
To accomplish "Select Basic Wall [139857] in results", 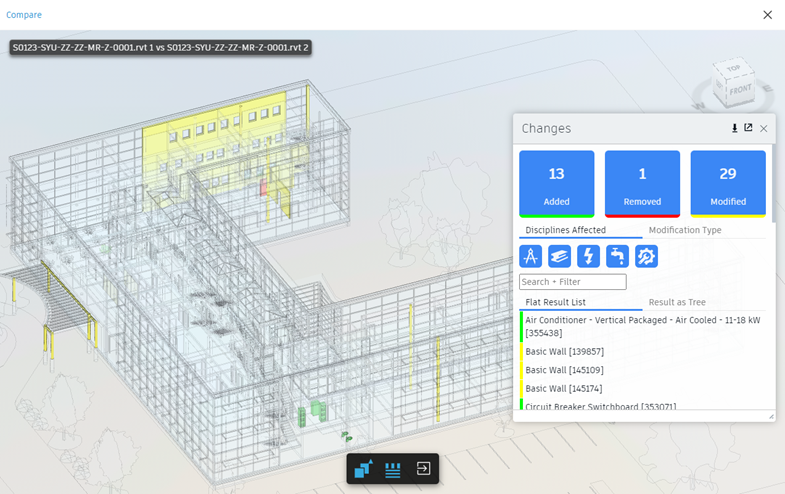I will tap(643, 351).
